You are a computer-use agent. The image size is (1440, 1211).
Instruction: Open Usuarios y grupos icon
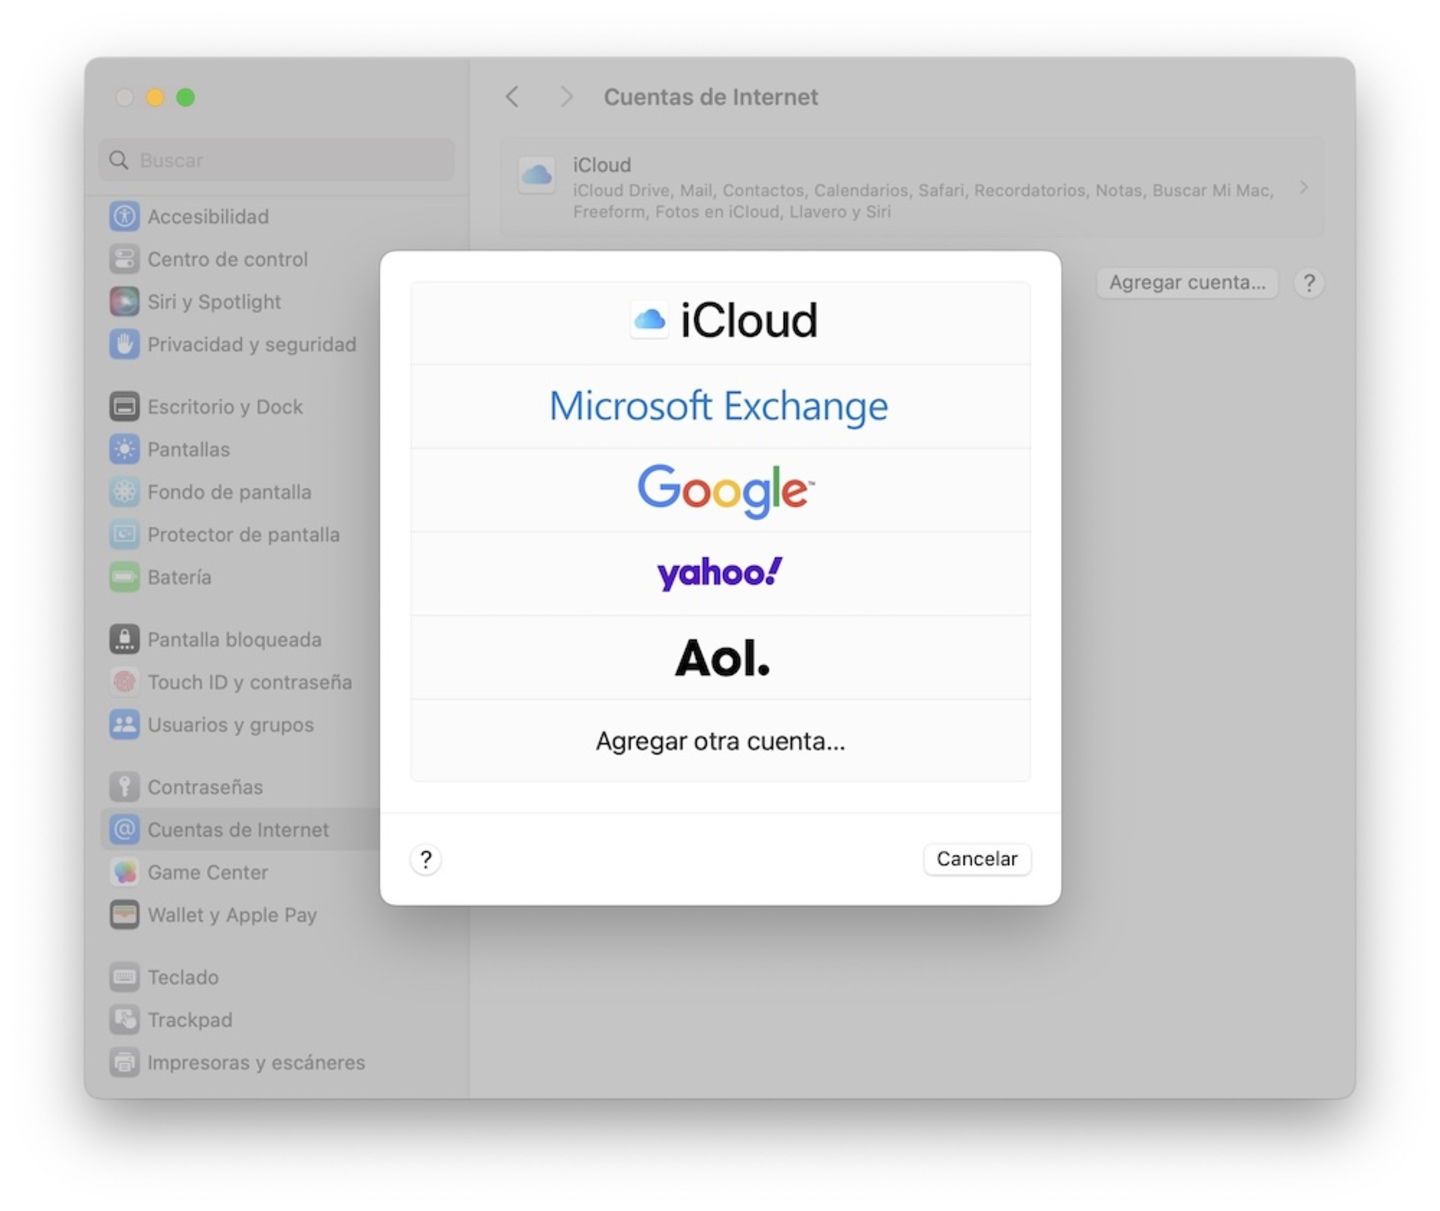124,724
